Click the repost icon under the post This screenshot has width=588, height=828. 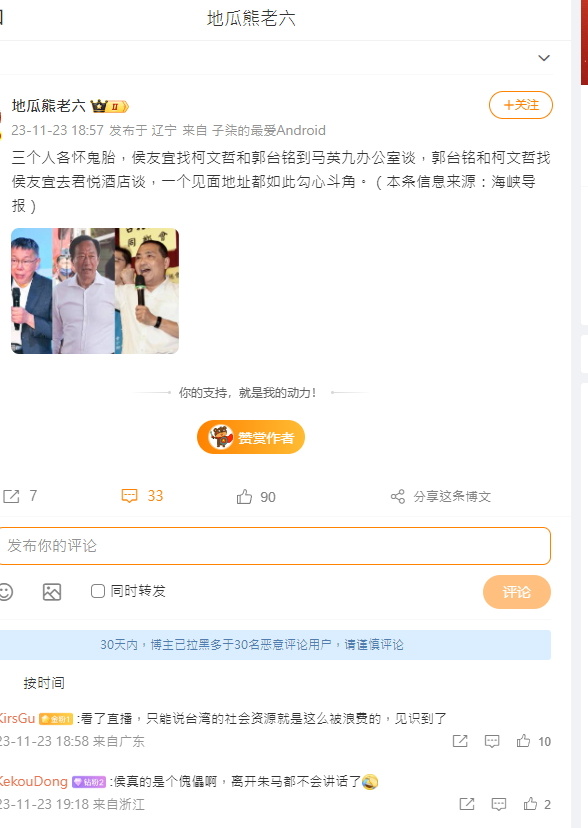[11, 496]
